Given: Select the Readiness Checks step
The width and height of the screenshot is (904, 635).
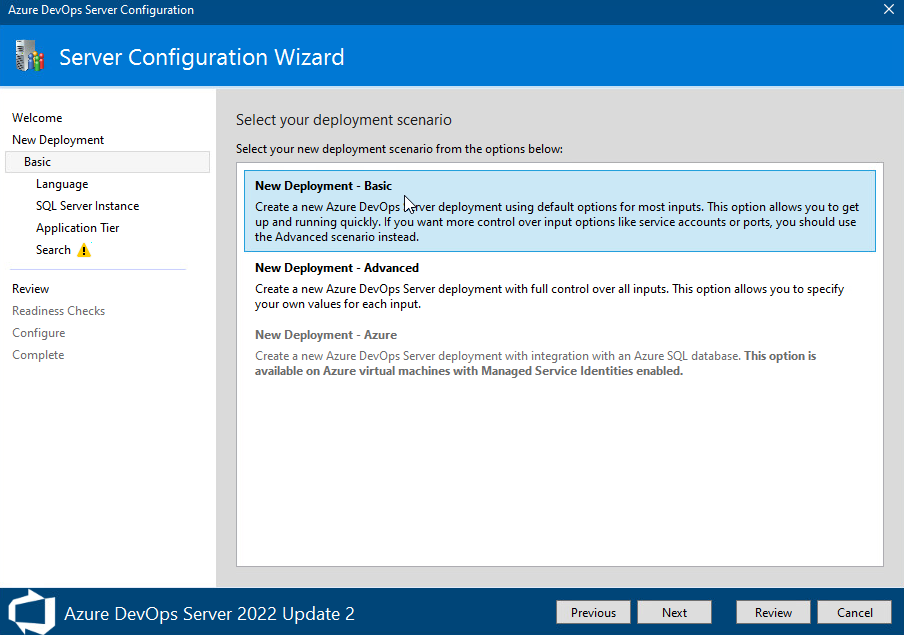Looking at the screenshot, I should [x=58, y=310].
